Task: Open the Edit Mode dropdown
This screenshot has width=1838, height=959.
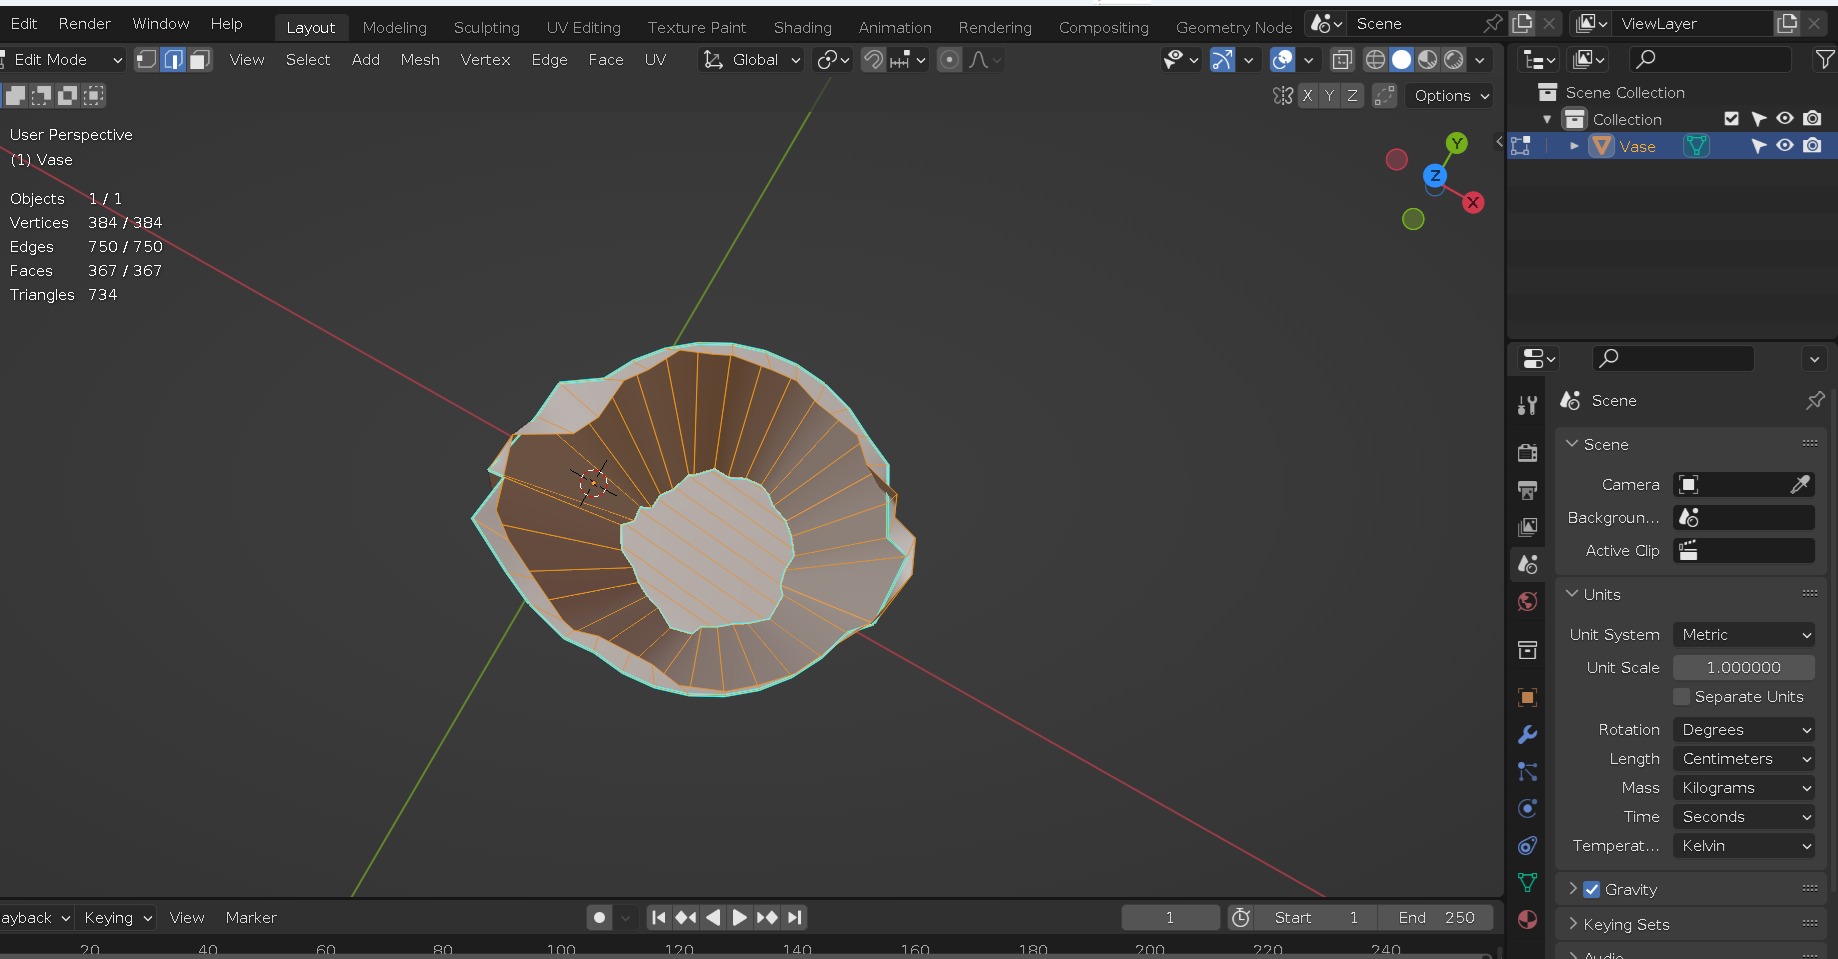Action: [63, 60]
